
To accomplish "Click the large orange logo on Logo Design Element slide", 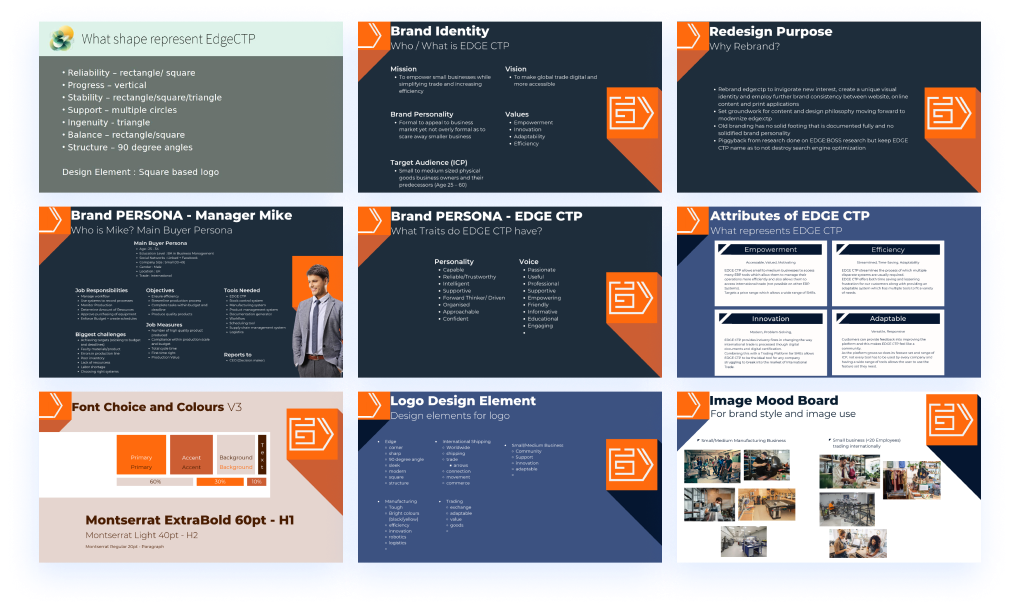I will (x=632, y=465).
